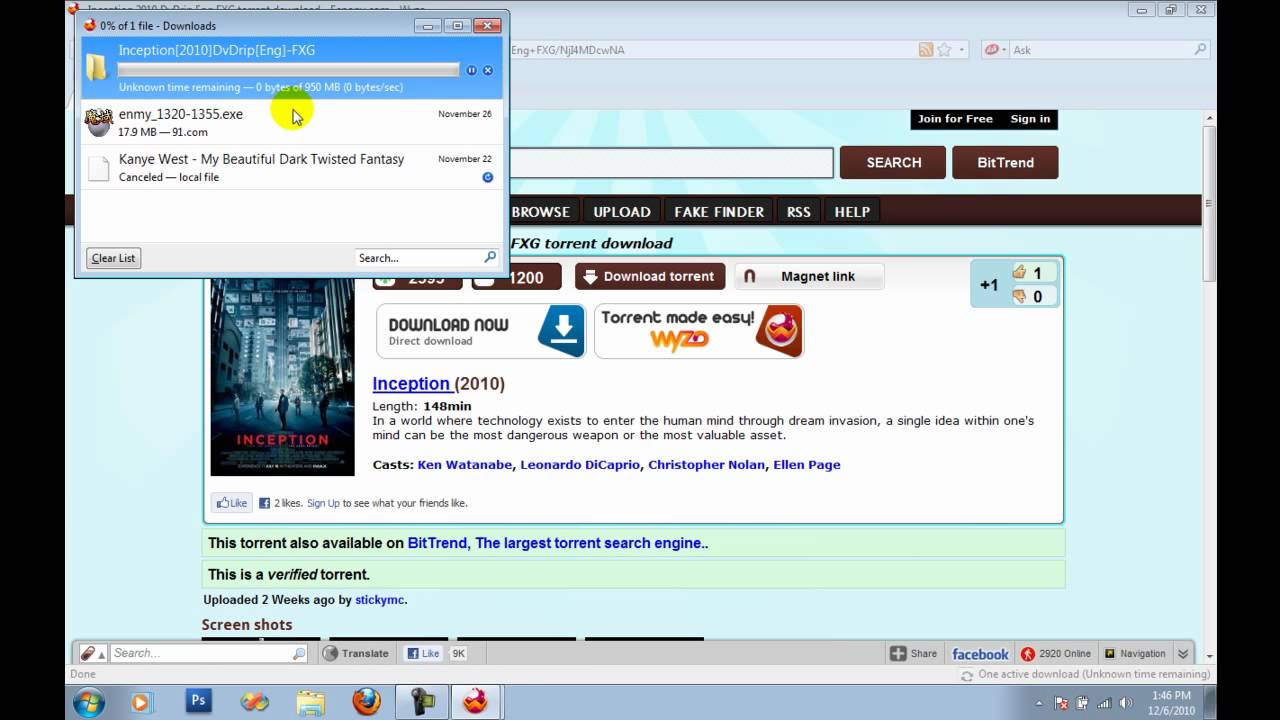Click the Torrent made easy WYZO banner
The image size is (1280, 720).
699,331
